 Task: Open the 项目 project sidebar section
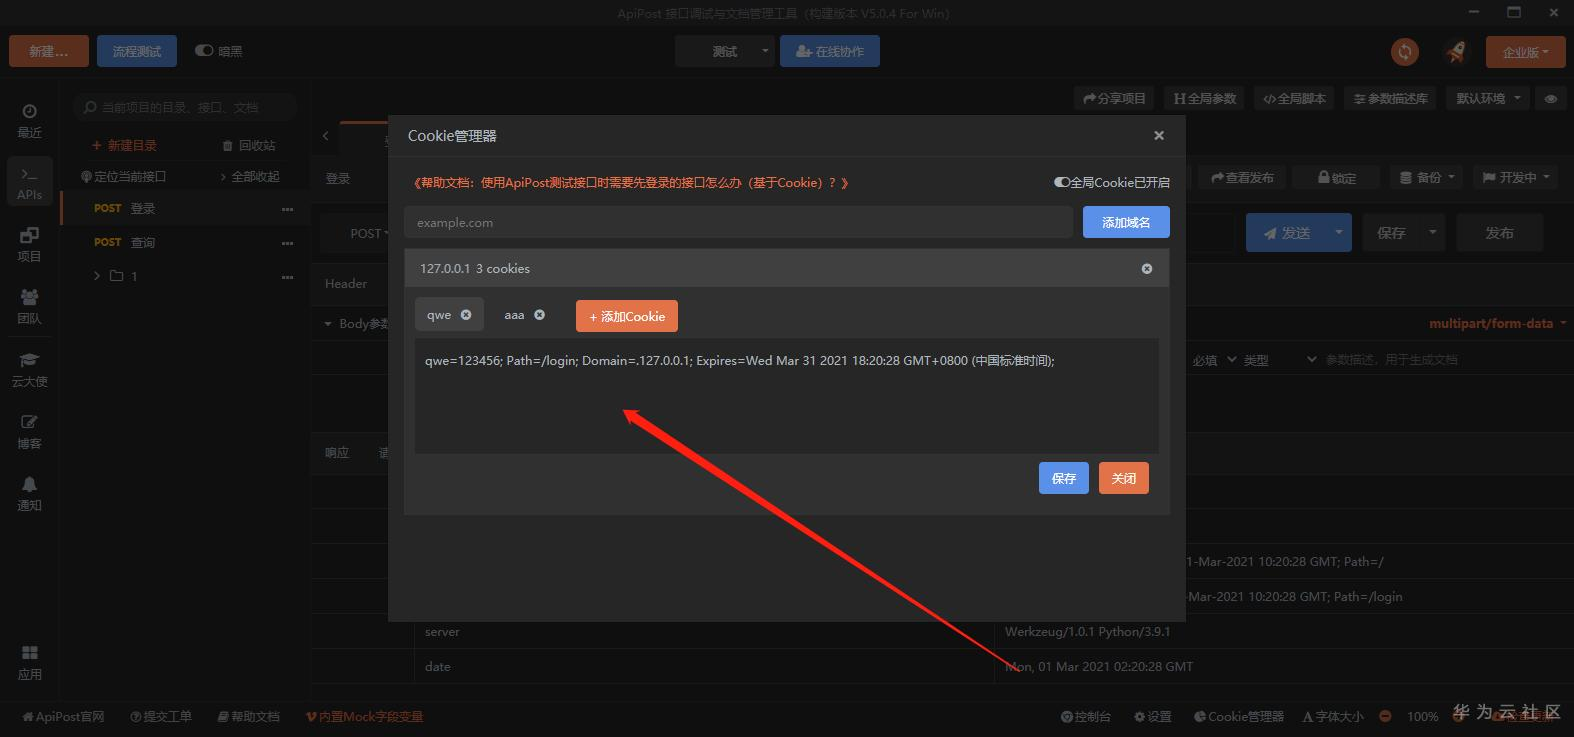click(29, 244)
